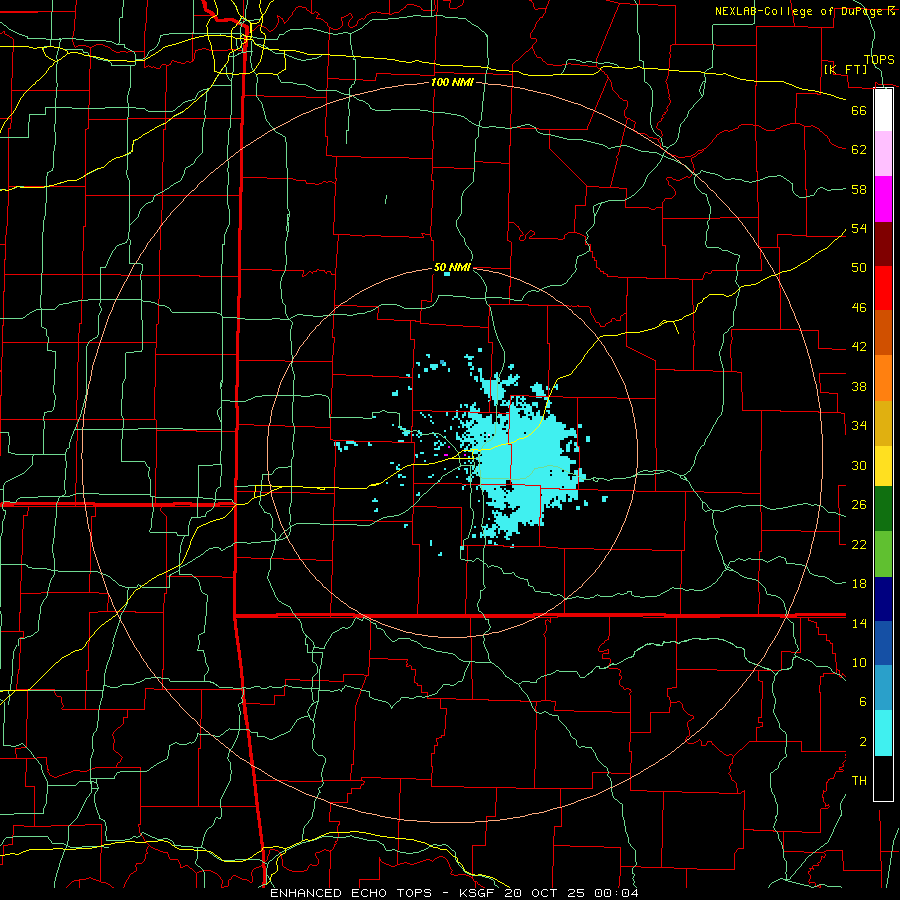The height and width of the screenshot is (900, 900).
Task: Click the 100 NMI range ring label
Action: (452, 82)
